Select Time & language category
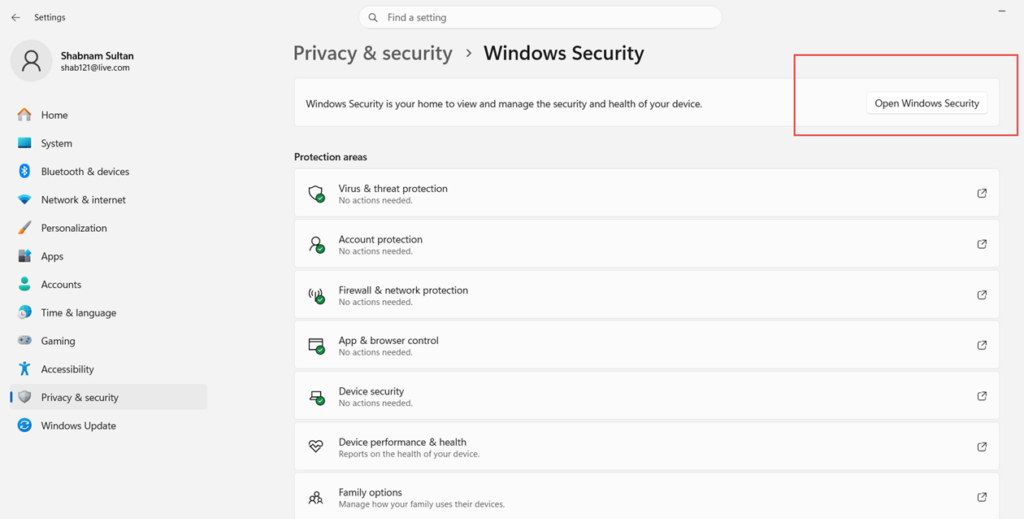Viewport: 1024px width, 519px height. (x=108, y=313)
